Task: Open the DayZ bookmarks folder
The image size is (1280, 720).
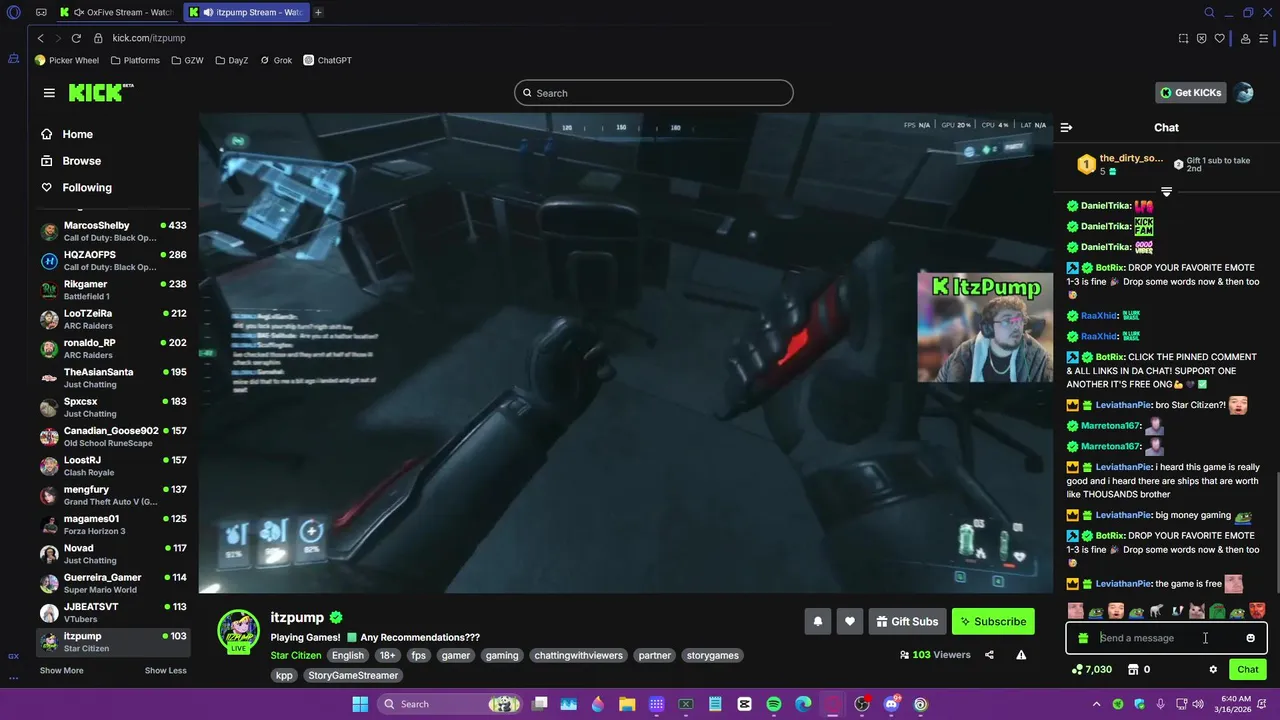Action: 231,60
